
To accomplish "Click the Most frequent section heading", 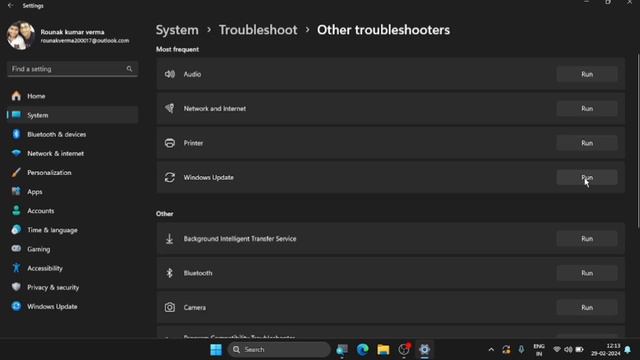I will pos(177,49).
